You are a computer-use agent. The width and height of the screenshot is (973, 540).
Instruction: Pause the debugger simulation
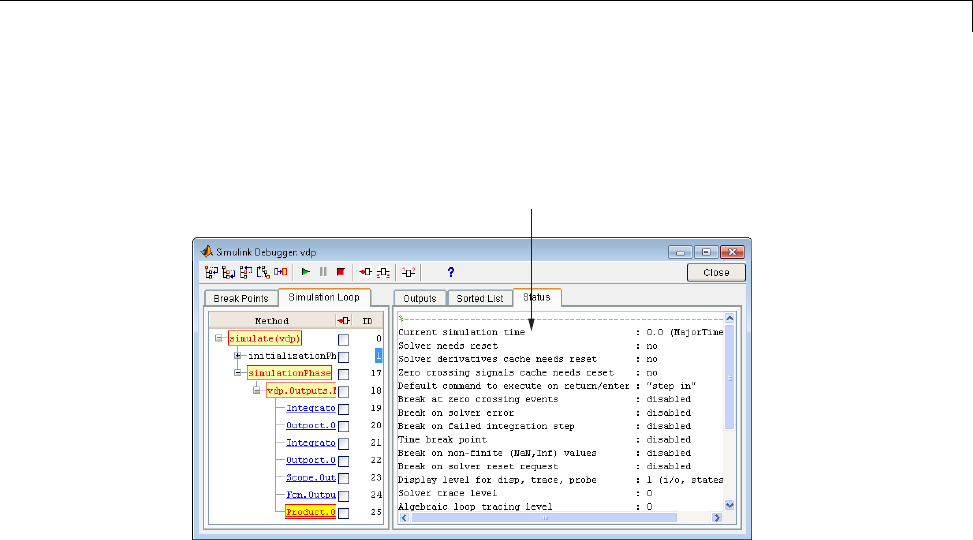(323, 272)
